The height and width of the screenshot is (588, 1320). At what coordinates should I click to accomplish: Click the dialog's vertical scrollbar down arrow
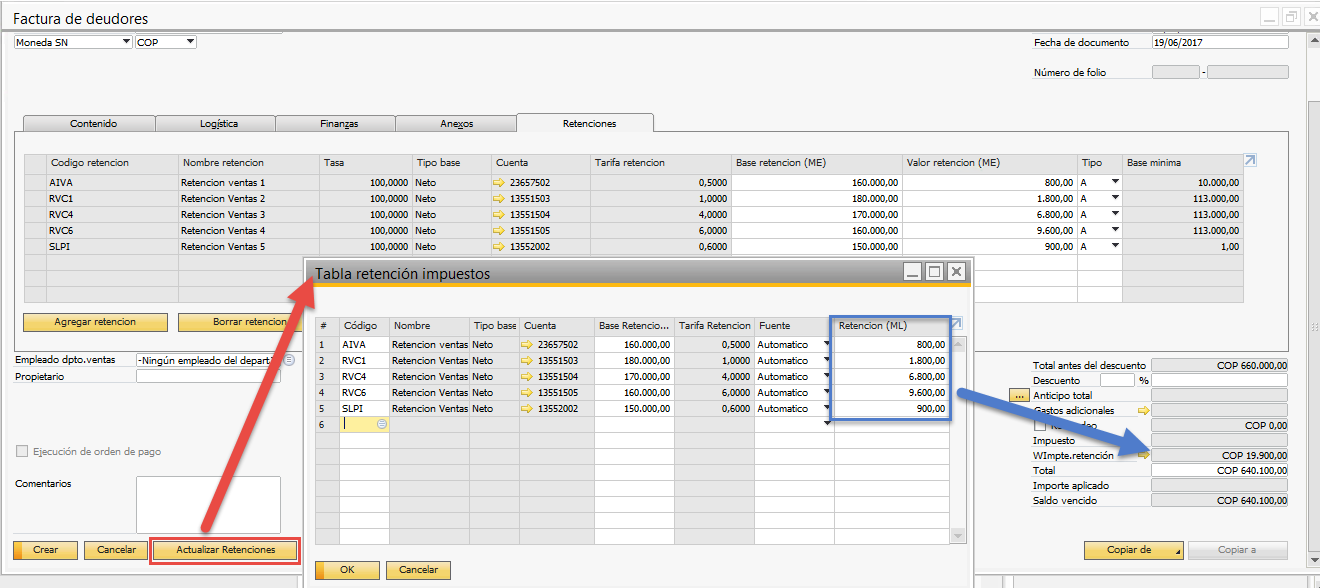tap(958, 537)
